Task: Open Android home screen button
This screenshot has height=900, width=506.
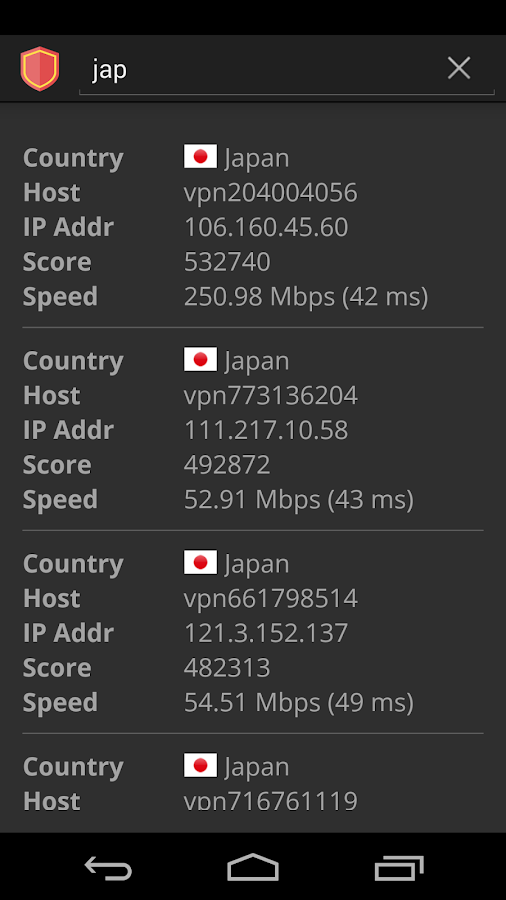Action: point(253,867)
